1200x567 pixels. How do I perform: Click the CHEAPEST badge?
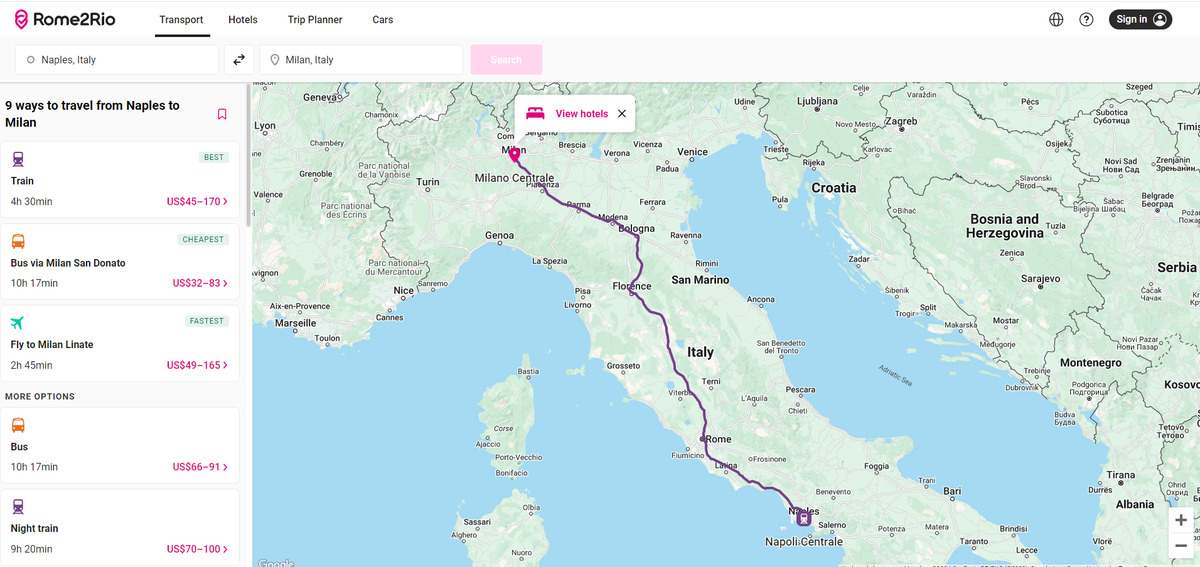(203, 239)
